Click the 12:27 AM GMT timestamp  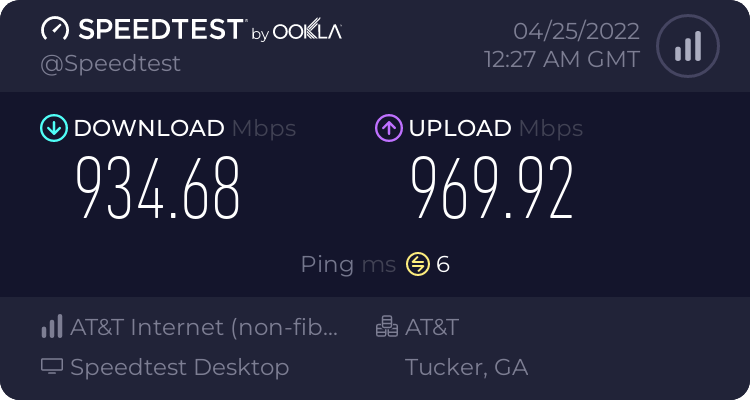coord(562,59)
